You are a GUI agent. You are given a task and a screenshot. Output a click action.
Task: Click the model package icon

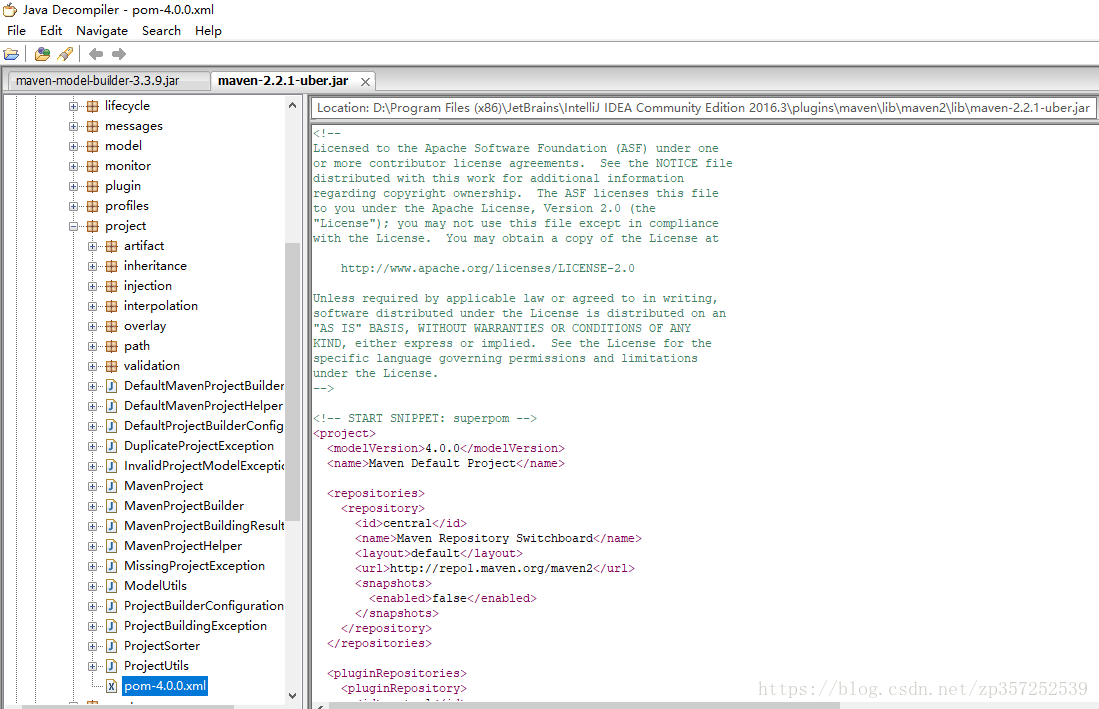coord(93,146)
